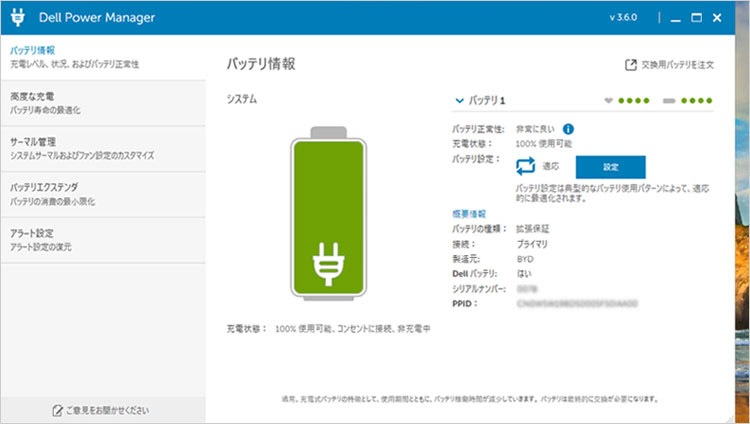Close the Dell Power Manager window
750x424 pixels.
click(x=717, y=18)
